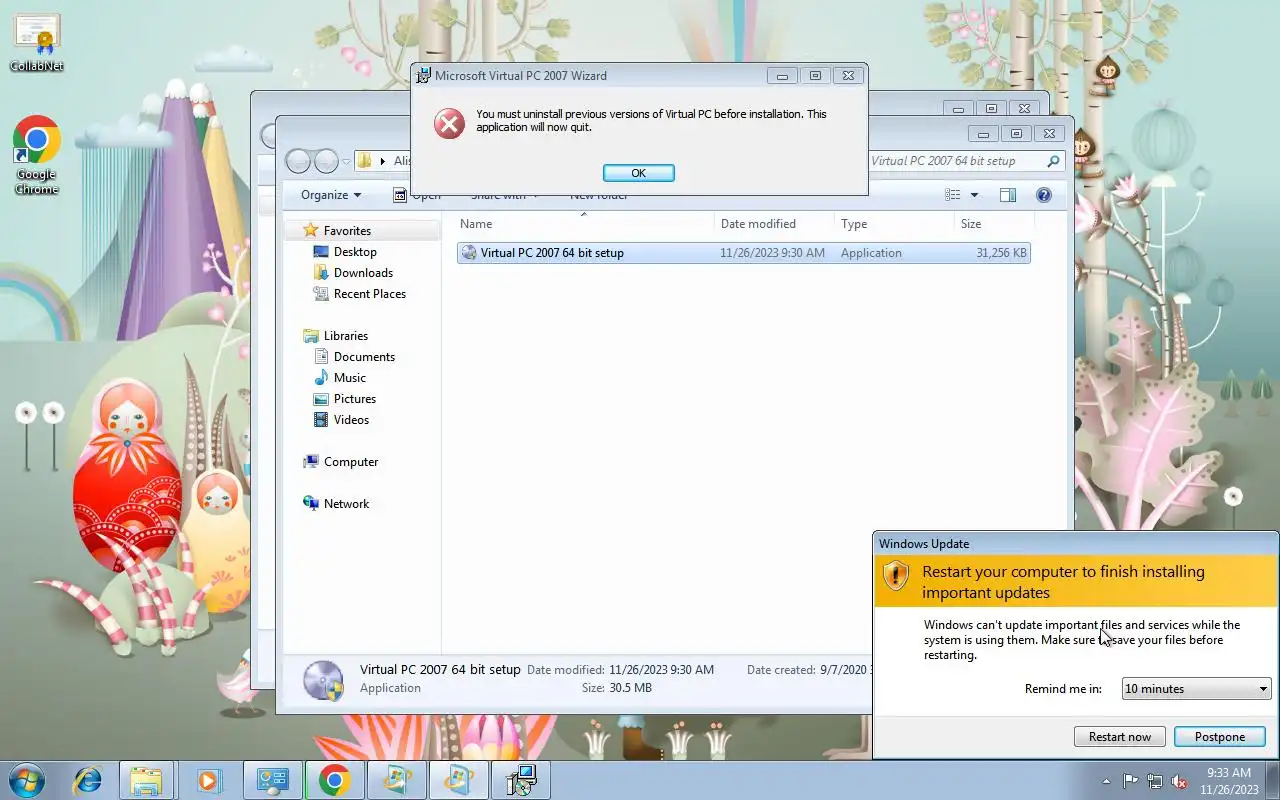Select Virtual PC 2007 64 bit setup file
The height and width of the screenshot is (800, 1280).
[743, 253]
